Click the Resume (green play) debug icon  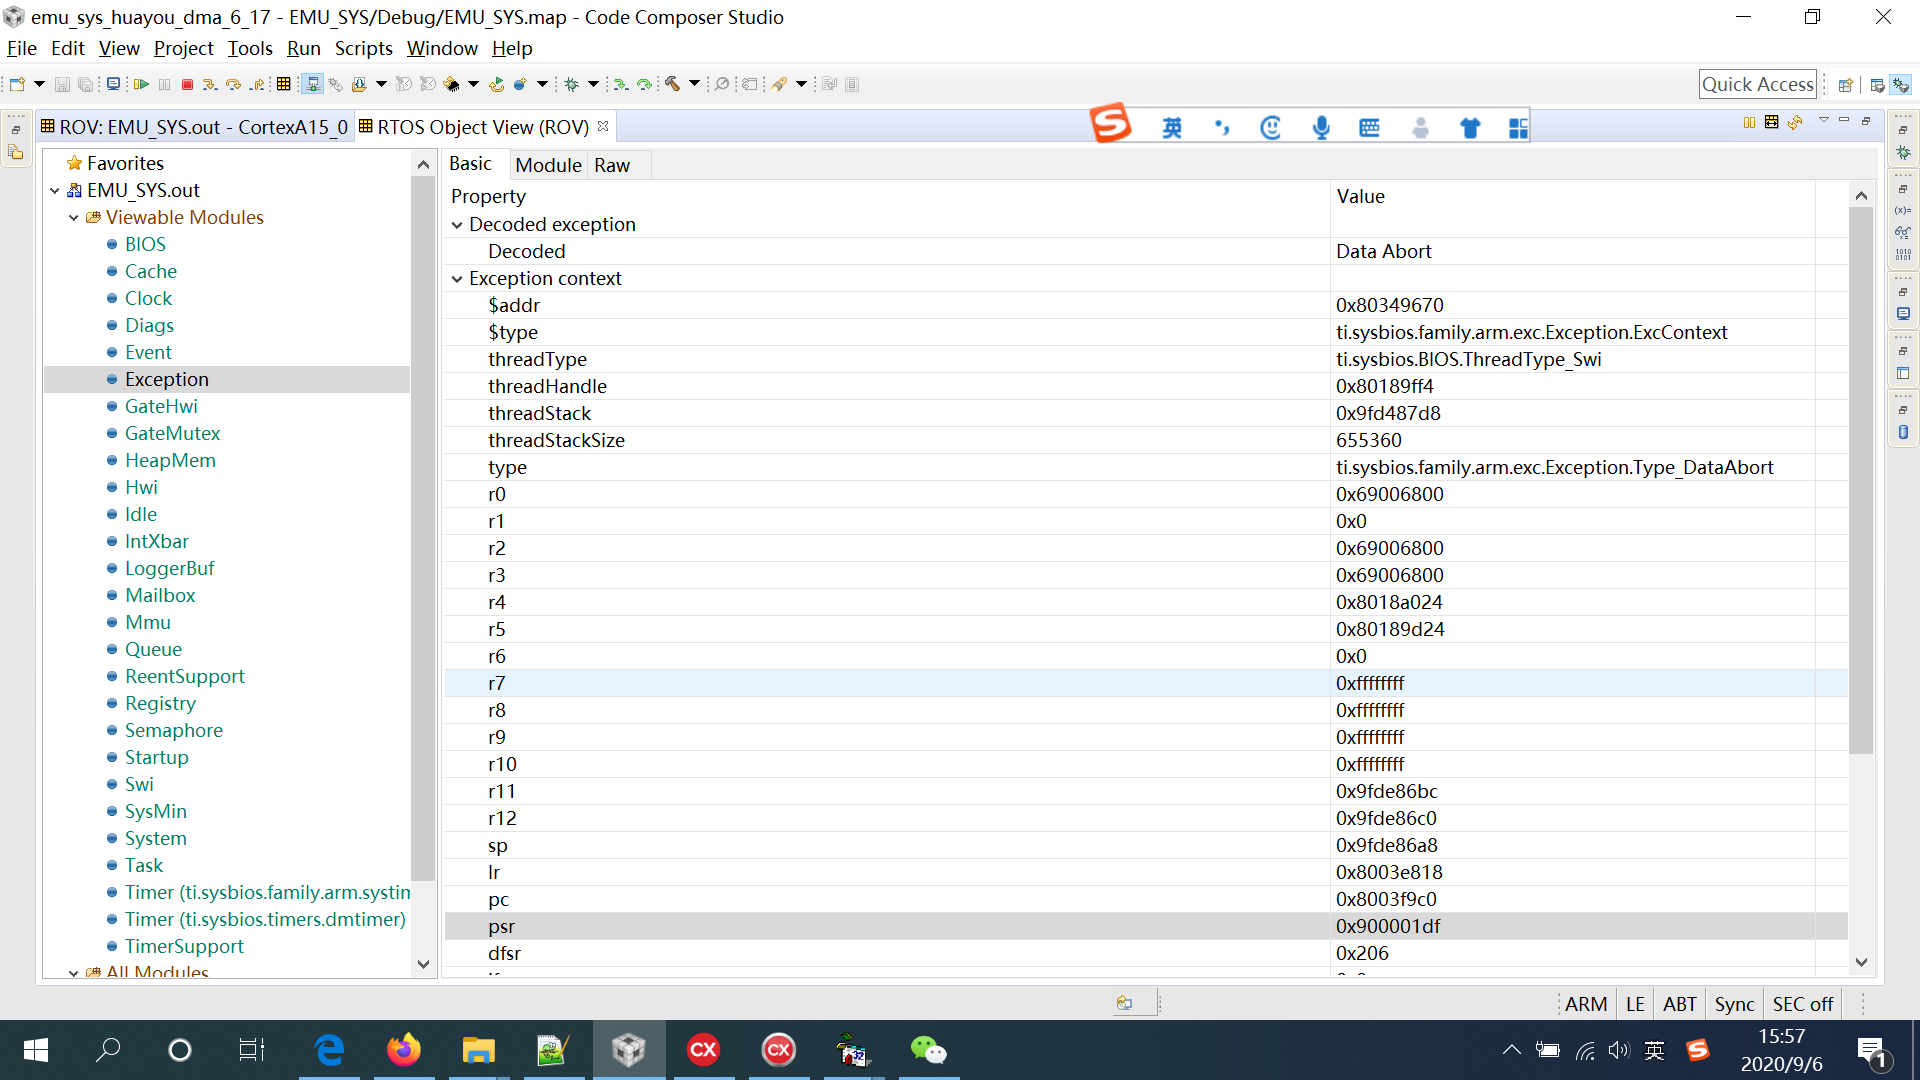(142, 84)
